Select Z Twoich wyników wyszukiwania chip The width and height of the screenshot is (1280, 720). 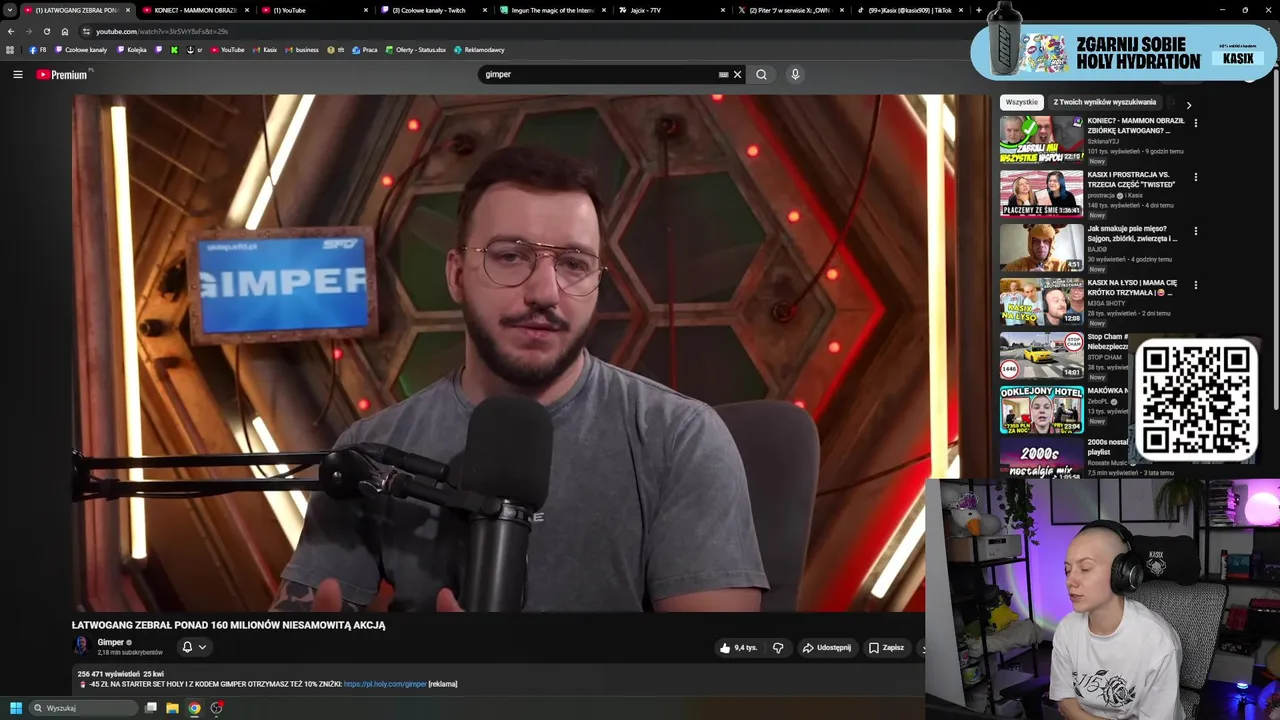(x=1104, y=102)
